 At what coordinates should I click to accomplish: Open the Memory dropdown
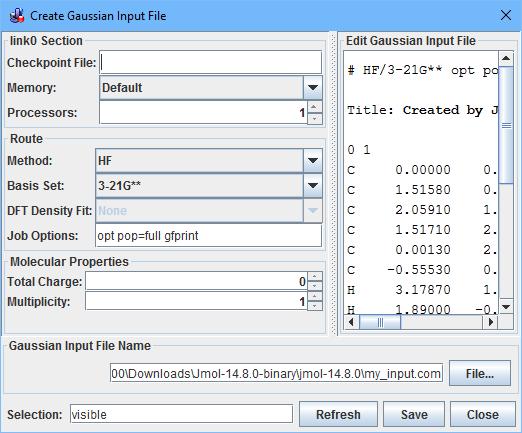point(313,88)
